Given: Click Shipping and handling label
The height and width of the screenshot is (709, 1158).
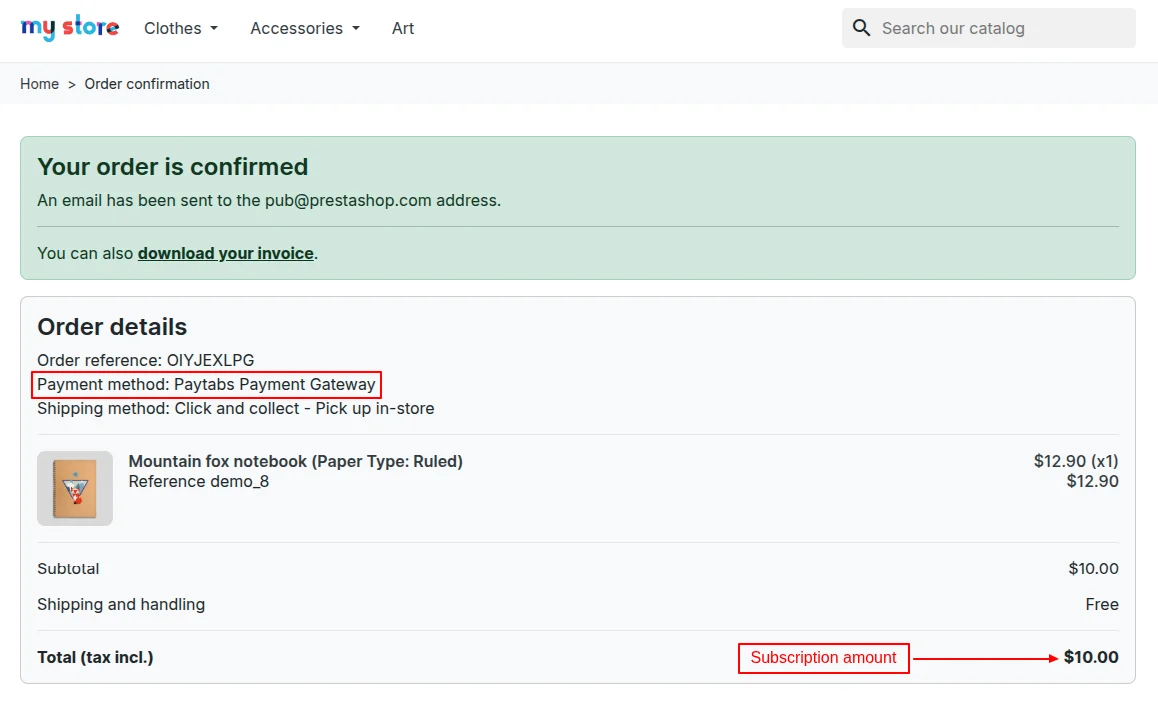Looking at the screenshot, I should pyautogui.click(x=121, y=604).
